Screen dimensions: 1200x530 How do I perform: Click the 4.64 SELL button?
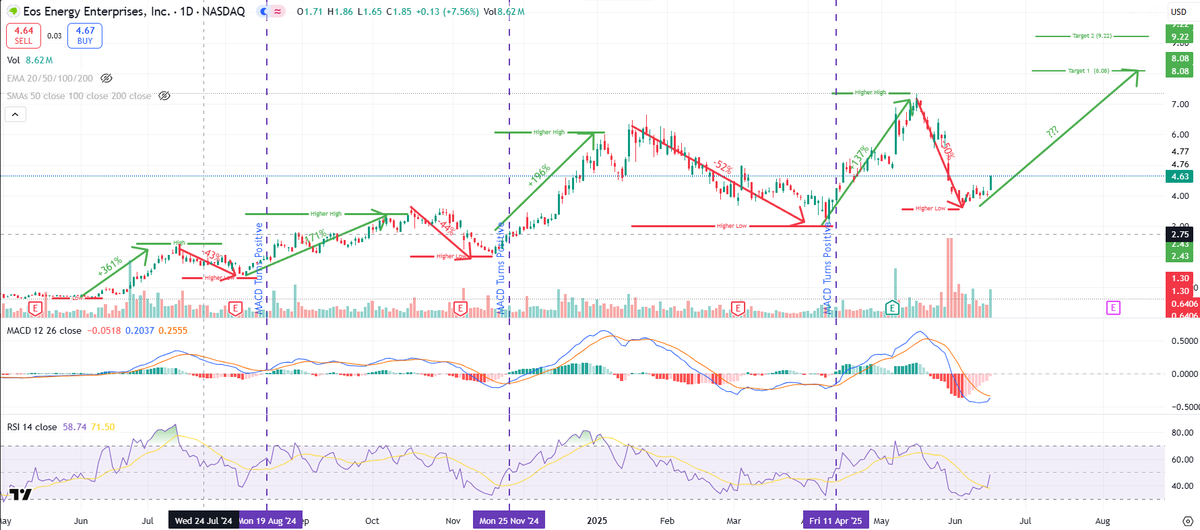[x=23, y=38]
